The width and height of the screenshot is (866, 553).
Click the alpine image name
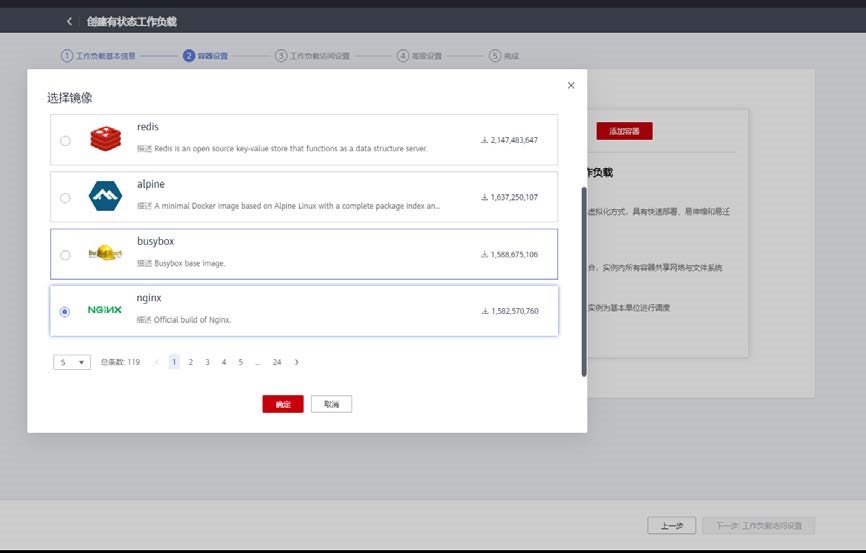[x=151, y=184]
